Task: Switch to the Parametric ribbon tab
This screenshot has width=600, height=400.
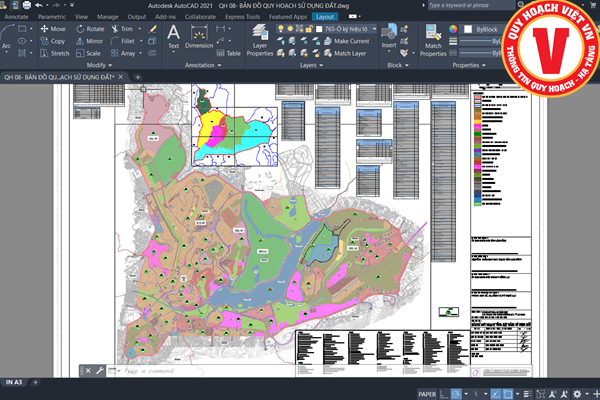Action: coord(52,17)
